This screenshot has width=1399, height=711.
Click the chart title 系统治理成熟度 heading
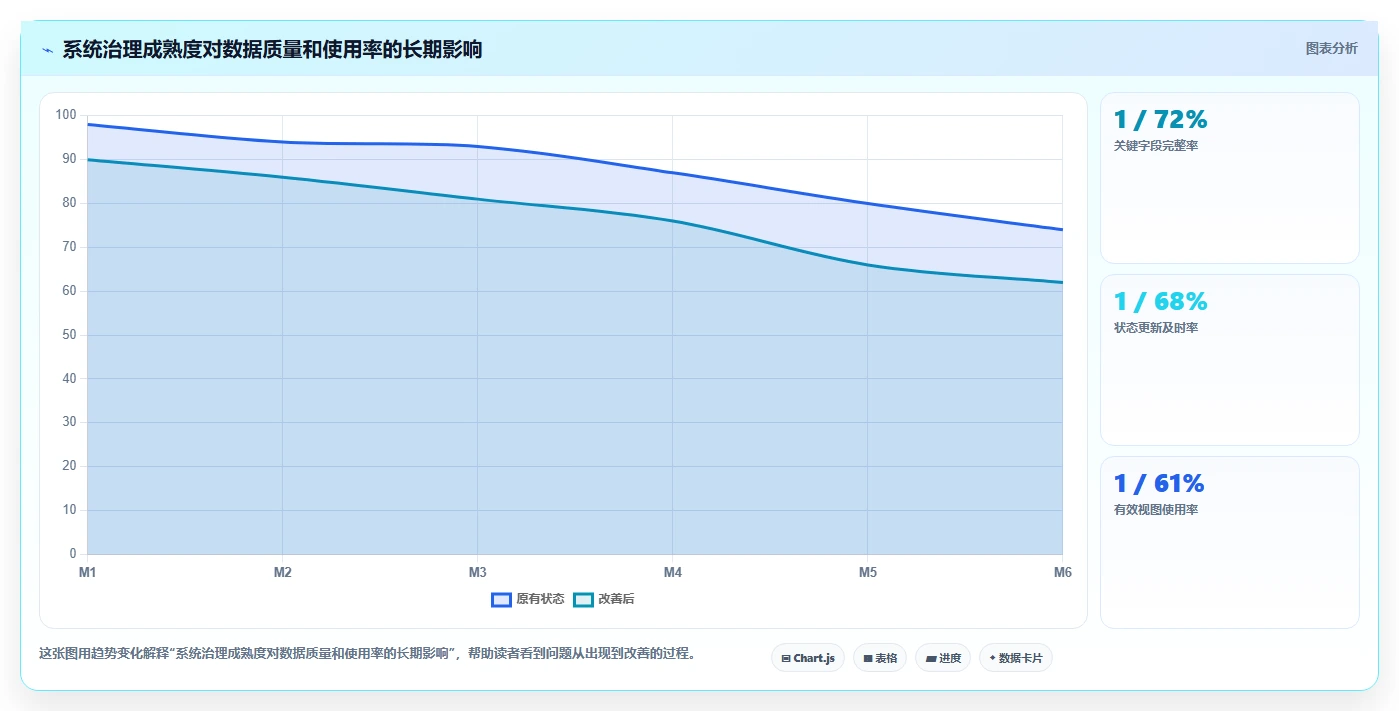272,49
